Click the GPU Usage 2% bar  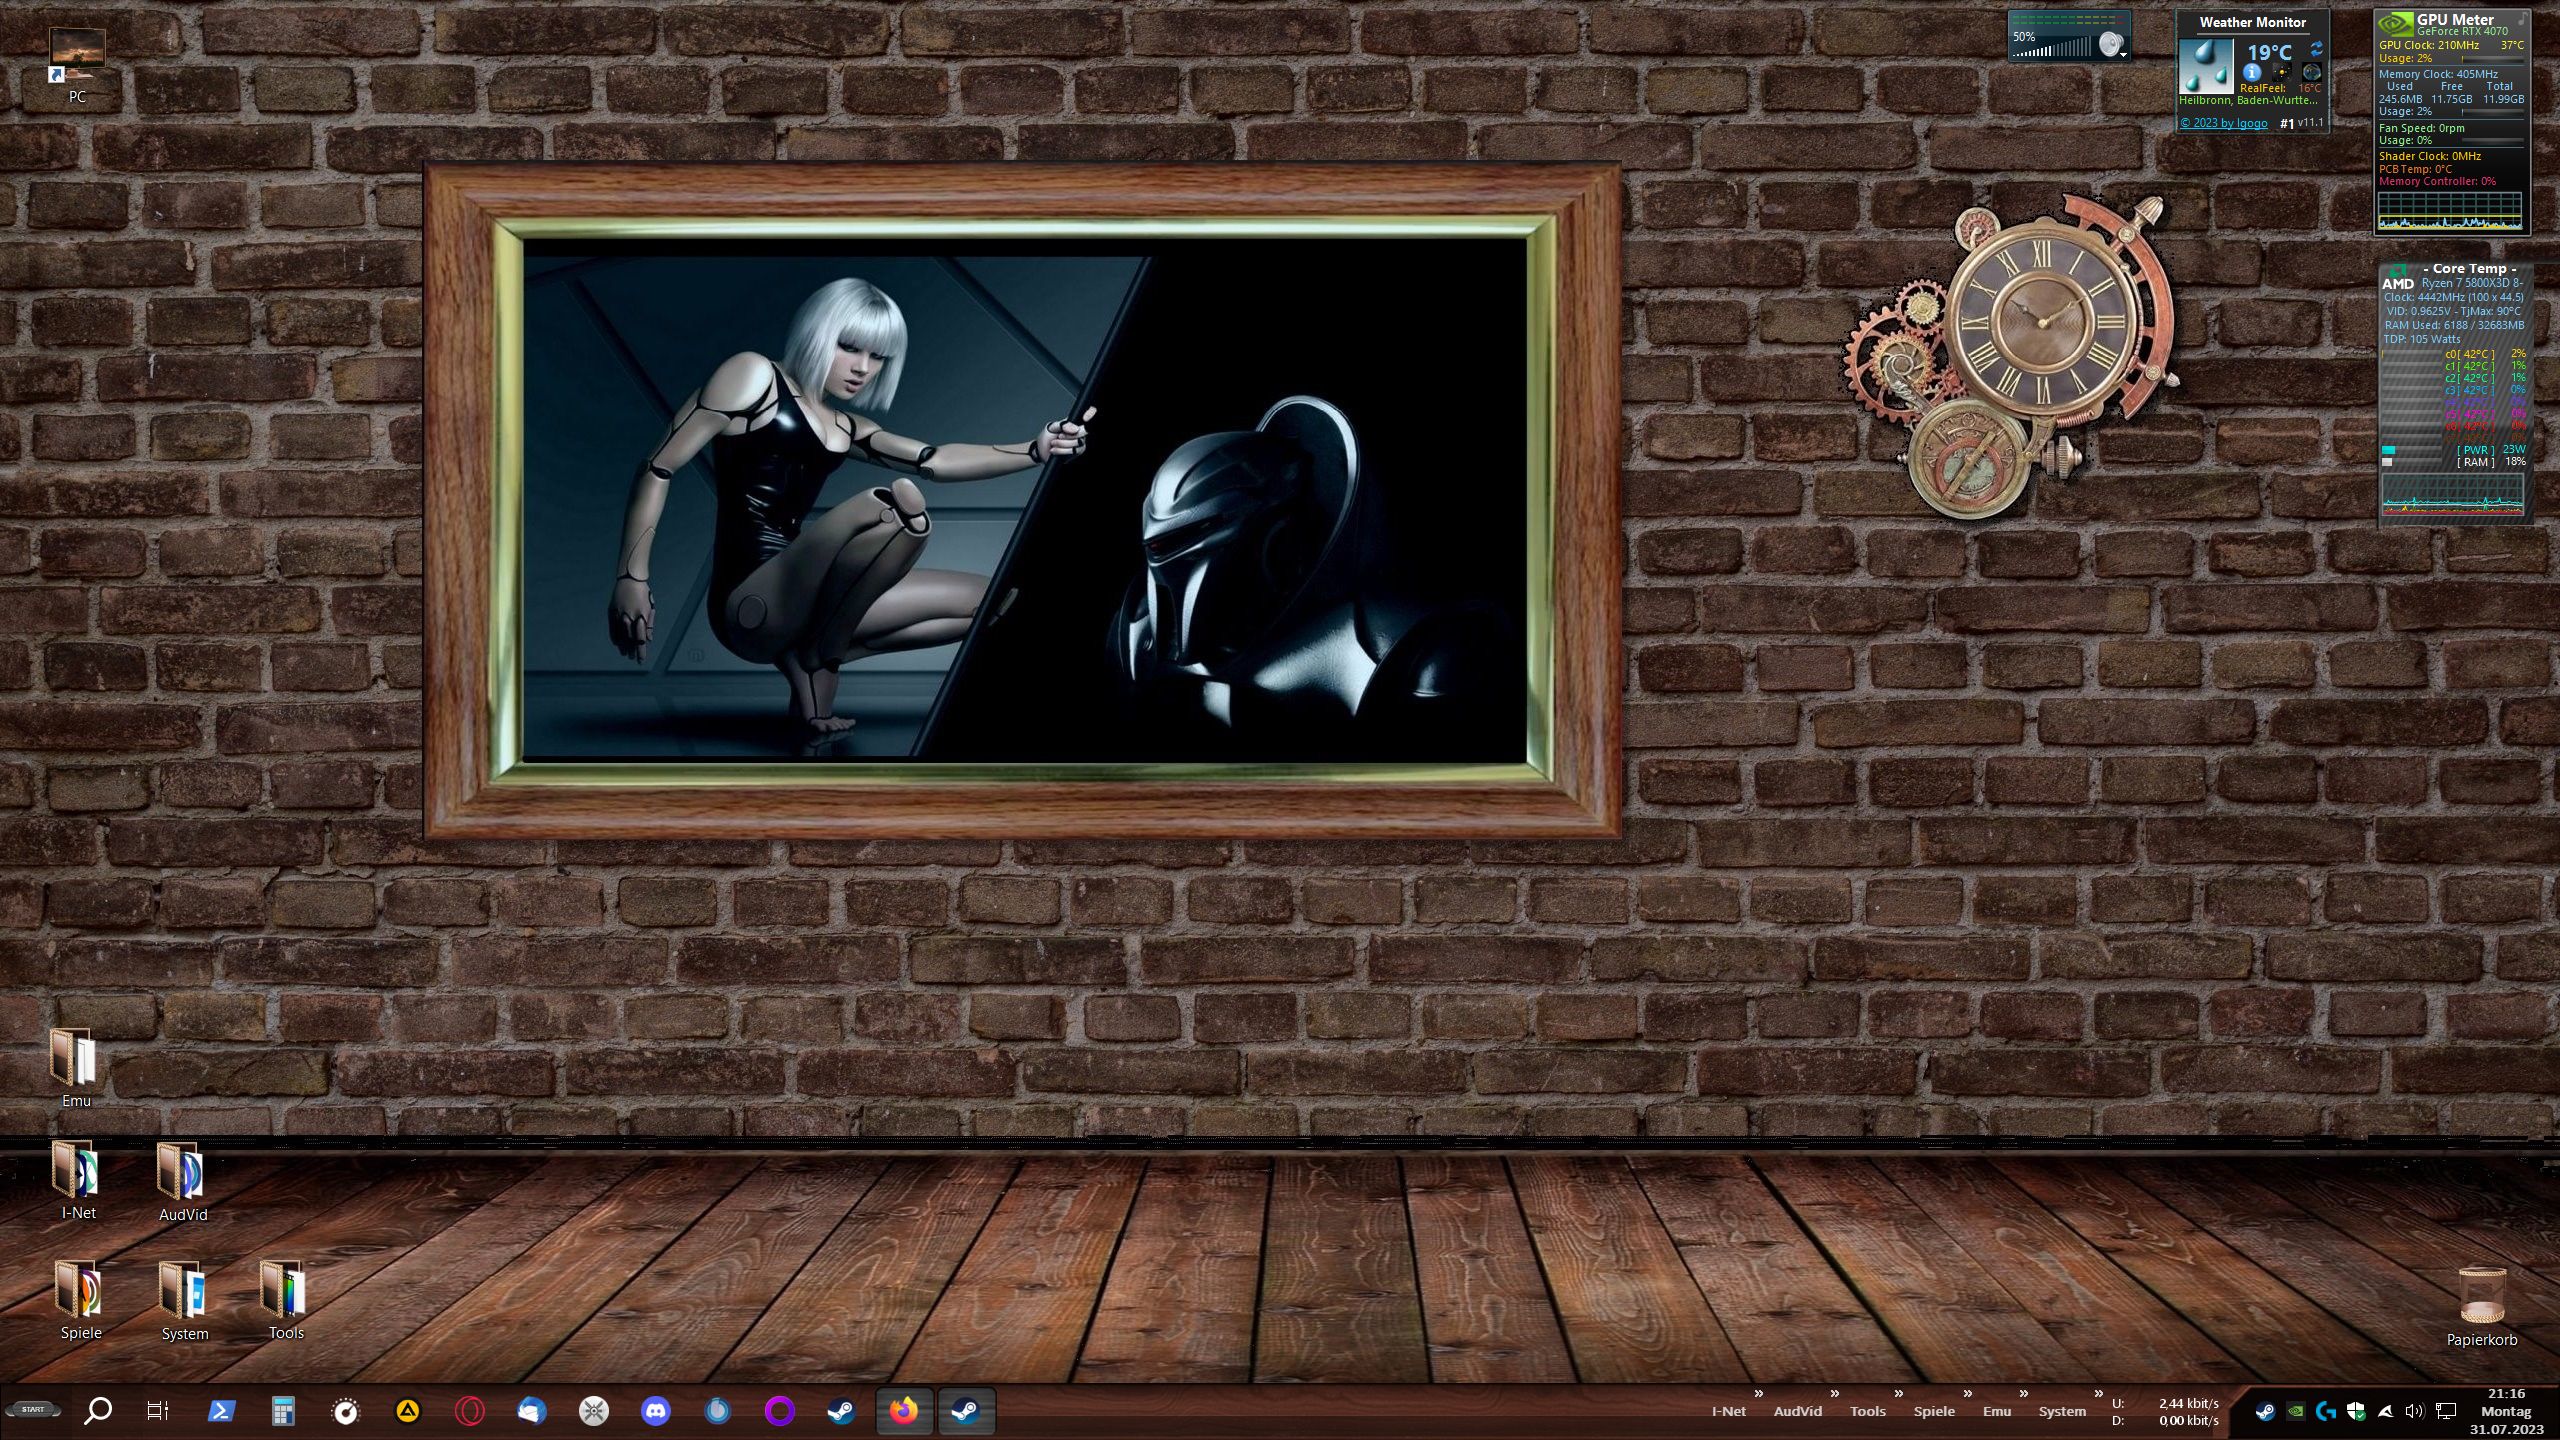point(2491,59)
